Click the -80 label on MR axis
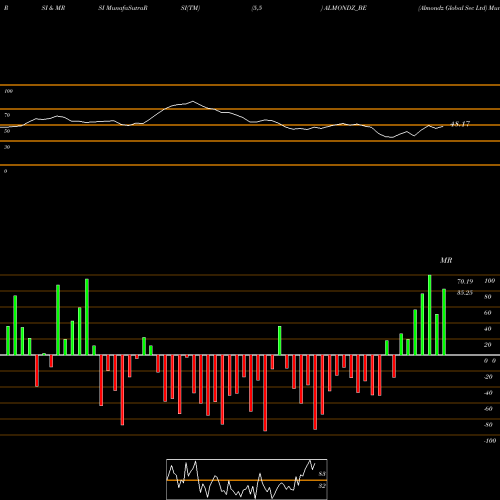The height and width of the screenshot is (500, 500). click(x=488, y=425)
